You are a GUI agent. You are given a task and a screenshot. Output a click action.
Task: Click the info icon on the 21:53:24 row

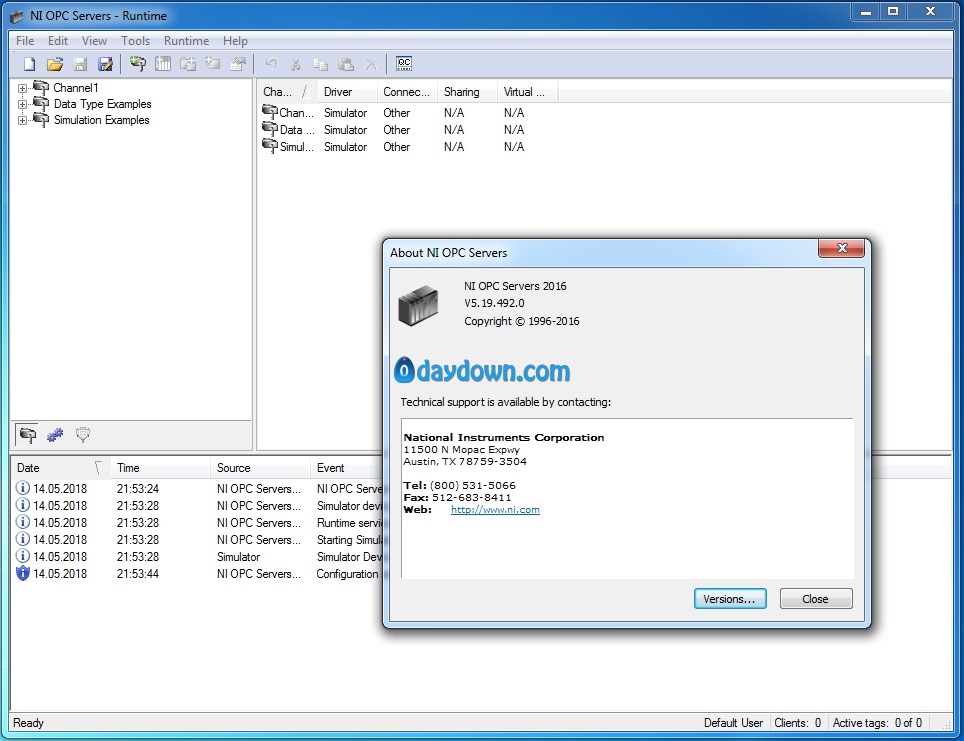(23, 488)
